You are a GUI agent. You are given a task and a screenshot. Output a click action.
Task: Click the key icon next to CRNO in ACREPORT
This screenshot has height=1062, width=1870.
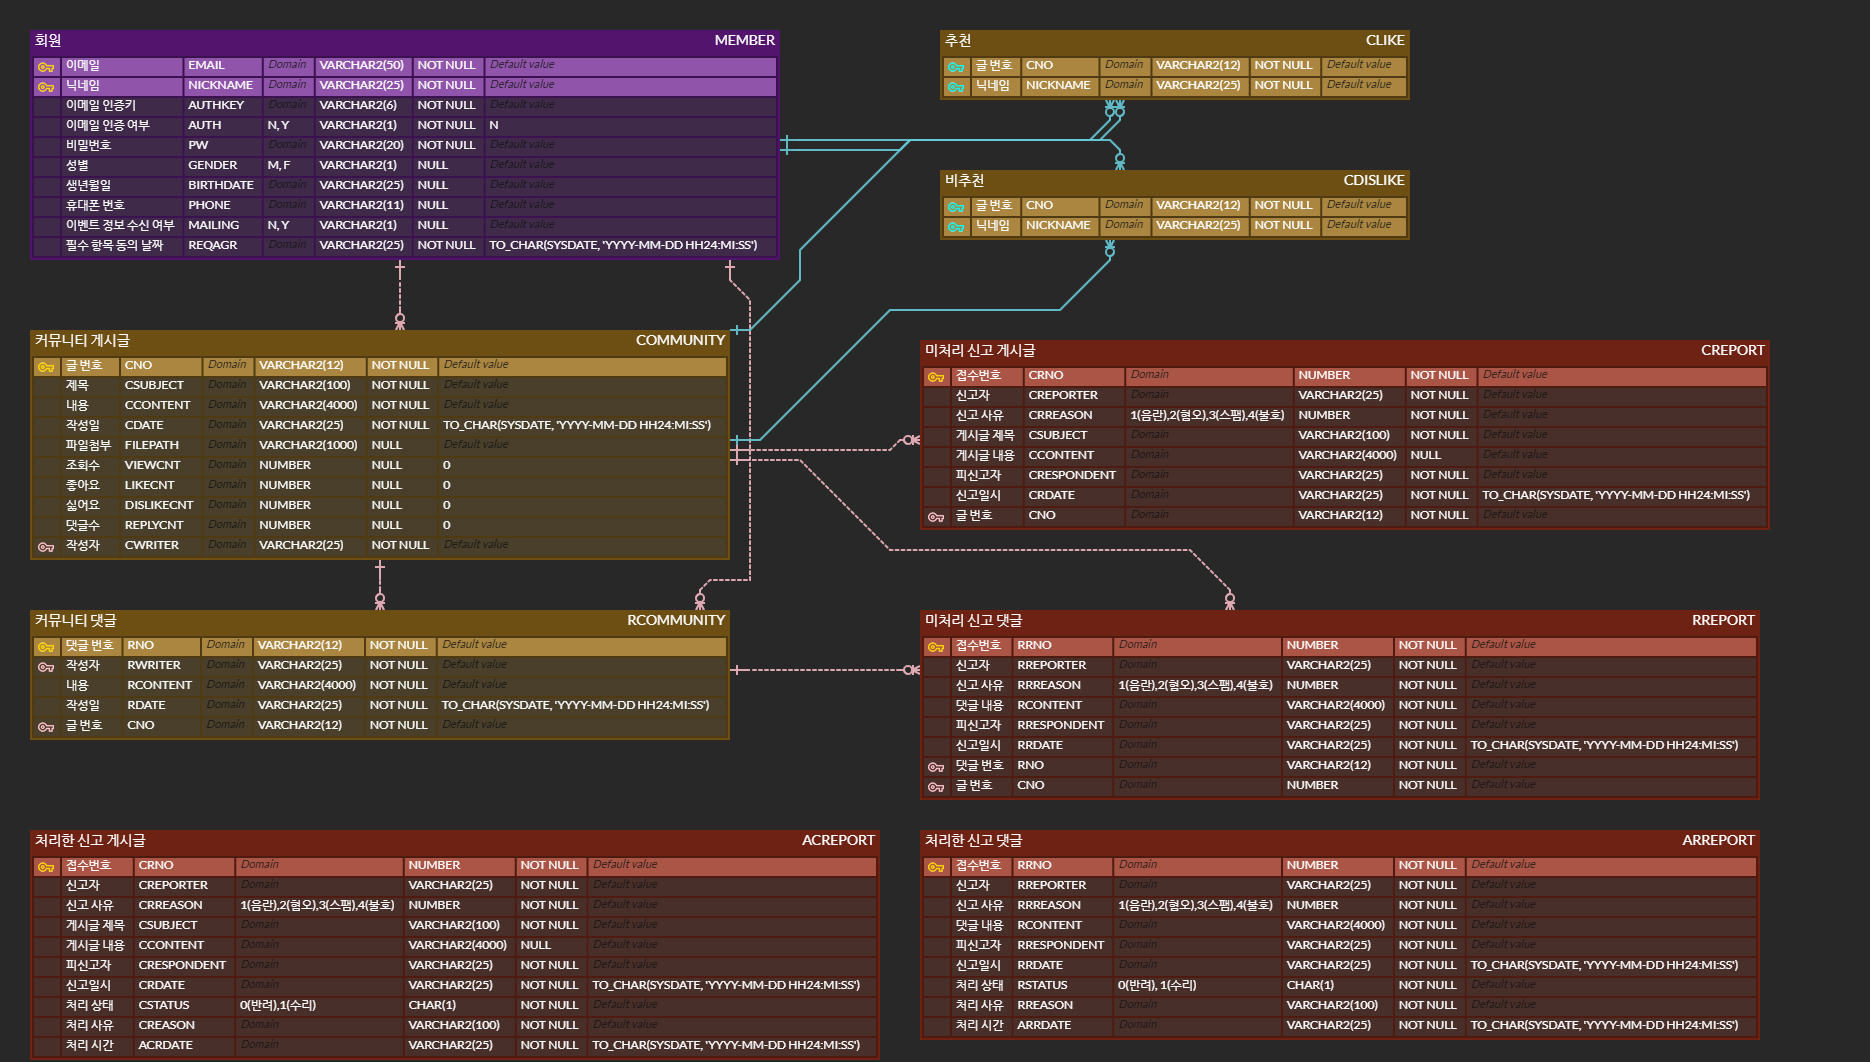pos(44,865)
